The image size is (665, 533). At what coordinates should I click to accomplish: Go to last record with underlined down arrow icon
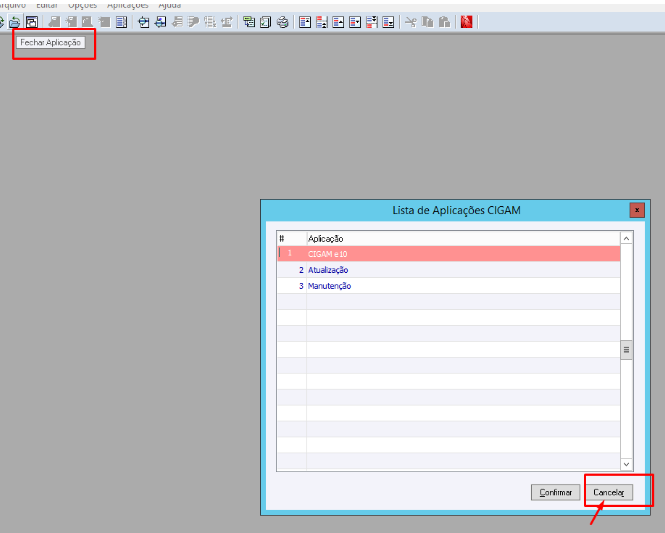coord(388,22)
